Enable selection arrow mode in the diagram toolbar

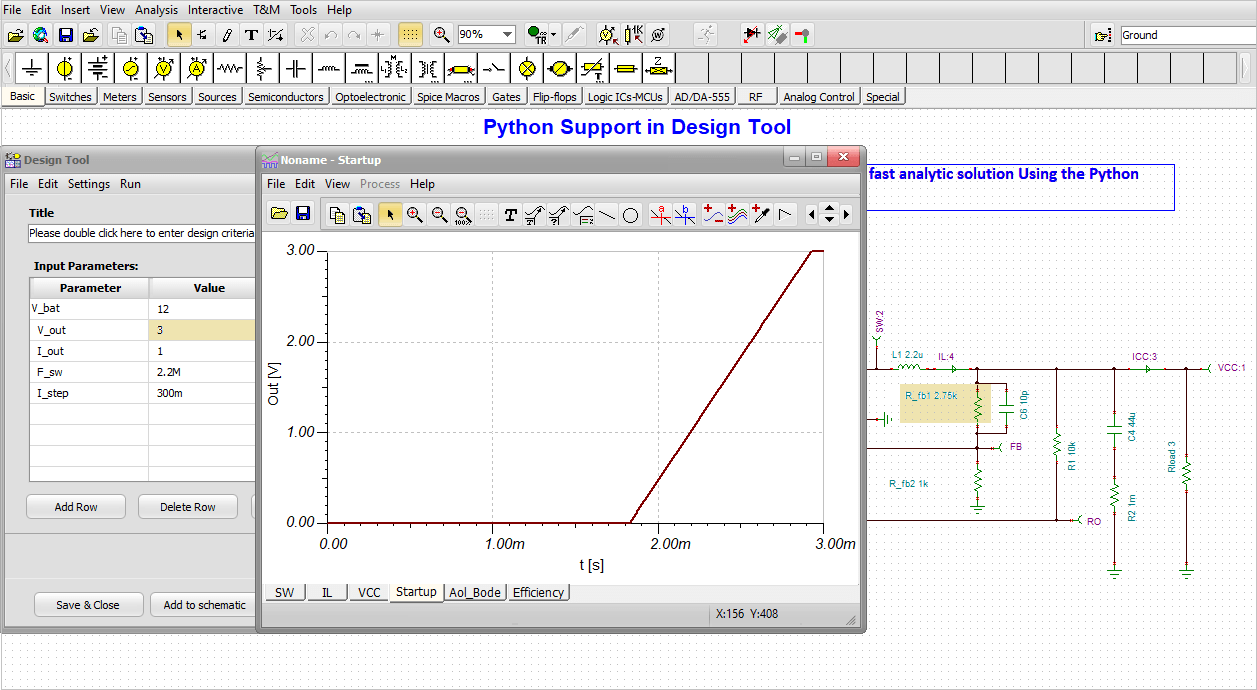pyautogui.click(x=390, y=214)
